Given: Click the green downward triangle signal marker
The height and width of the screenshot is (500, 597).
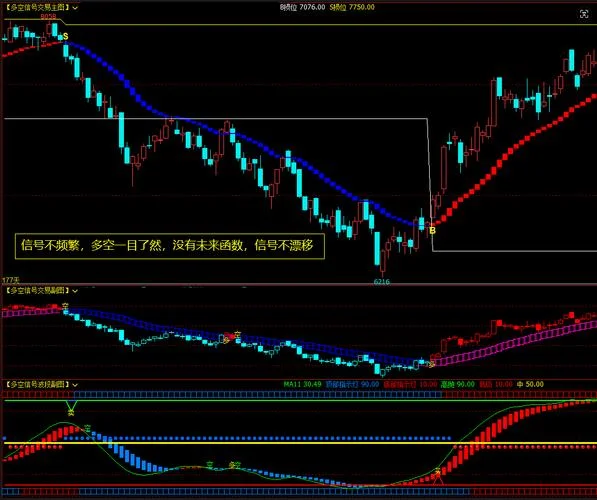Looking at the screenshot, I should point(71,405).
